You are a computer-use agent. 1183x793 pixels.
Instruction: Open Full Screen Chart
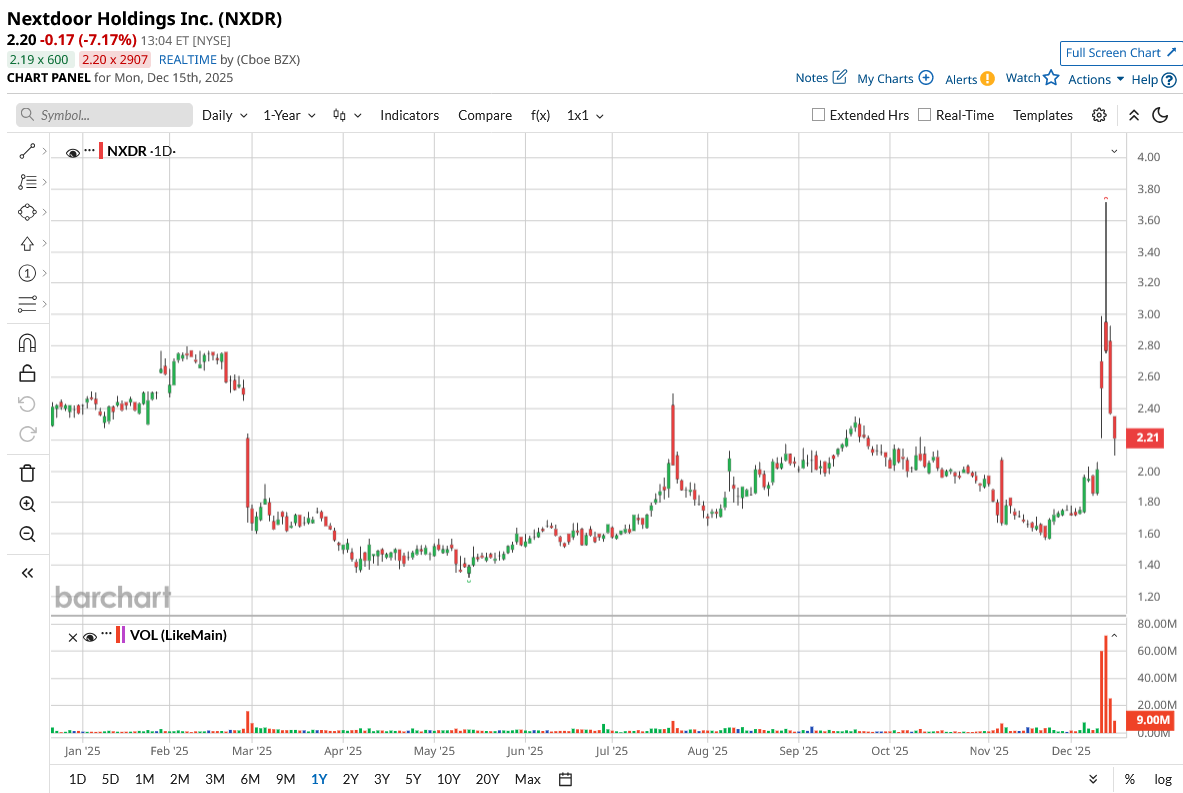pyautogui.click(x=1120, y=53)
